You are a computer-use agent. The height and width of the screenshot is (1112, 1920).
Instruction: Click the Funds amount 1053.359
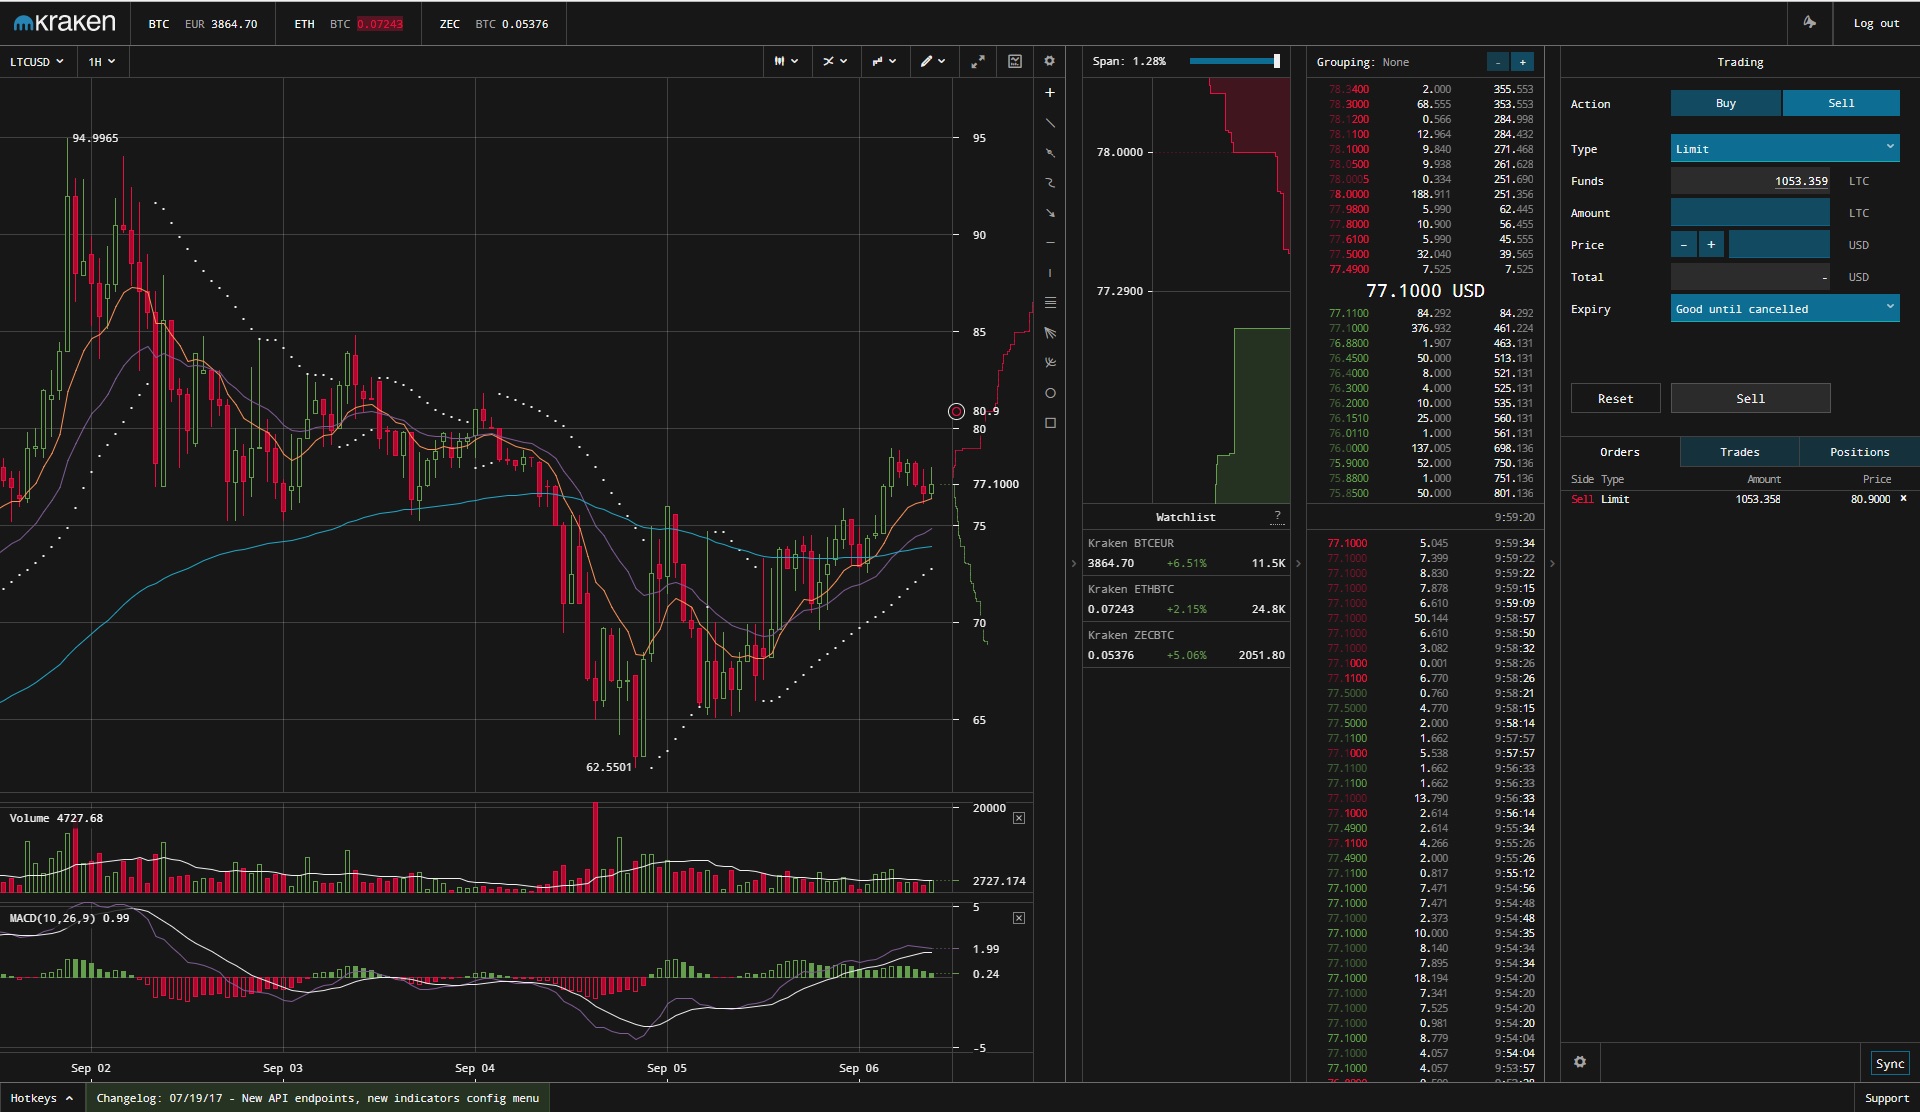tap(1801, 181)
